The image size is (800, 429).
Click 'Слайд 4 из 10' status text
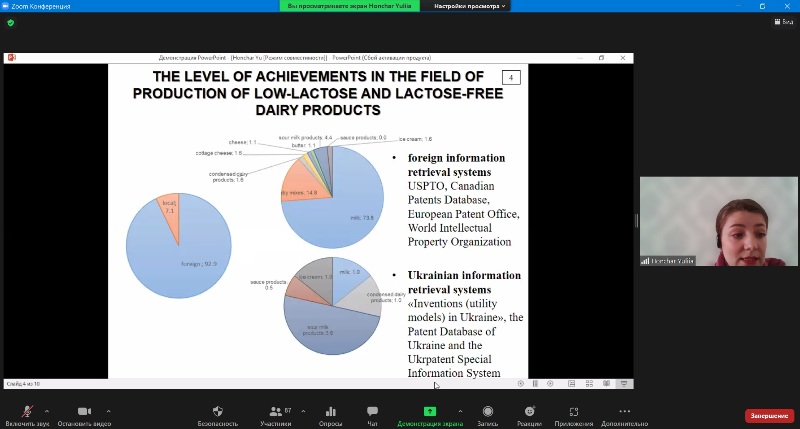coord(23,384)
